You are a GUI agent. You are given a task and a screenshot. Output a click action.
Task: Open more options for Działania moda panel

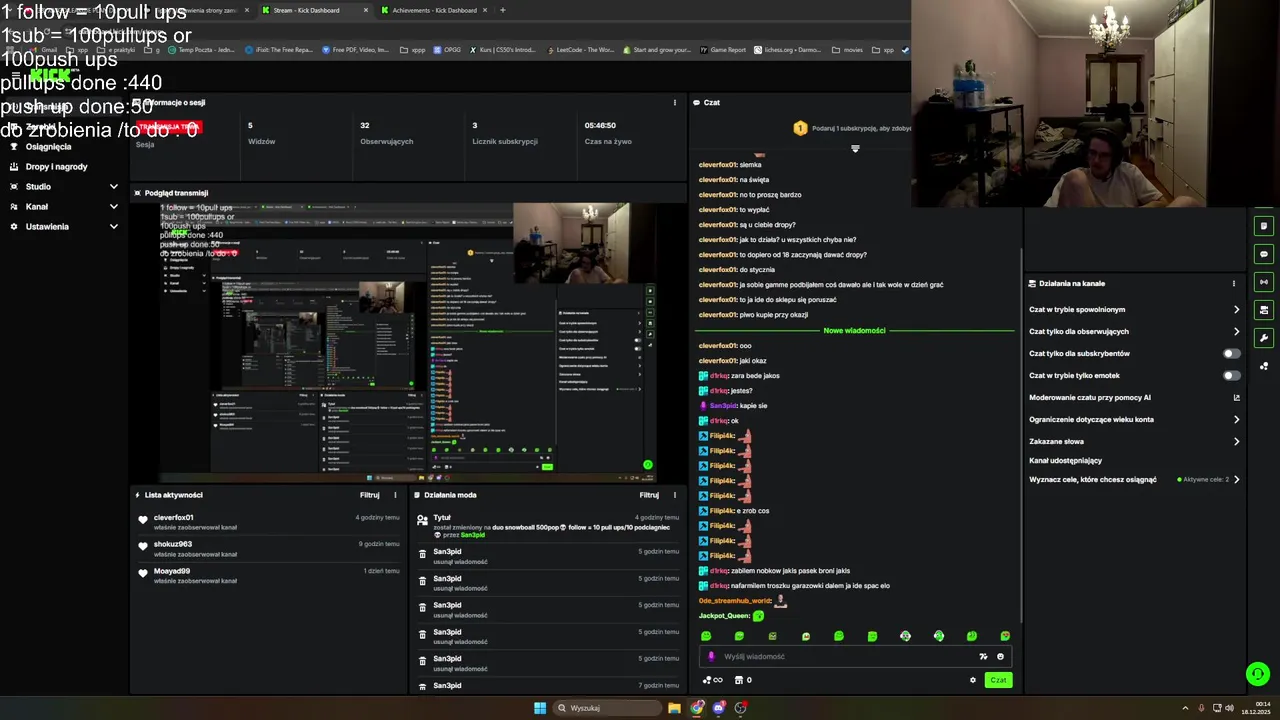click(x=674, y=495)
